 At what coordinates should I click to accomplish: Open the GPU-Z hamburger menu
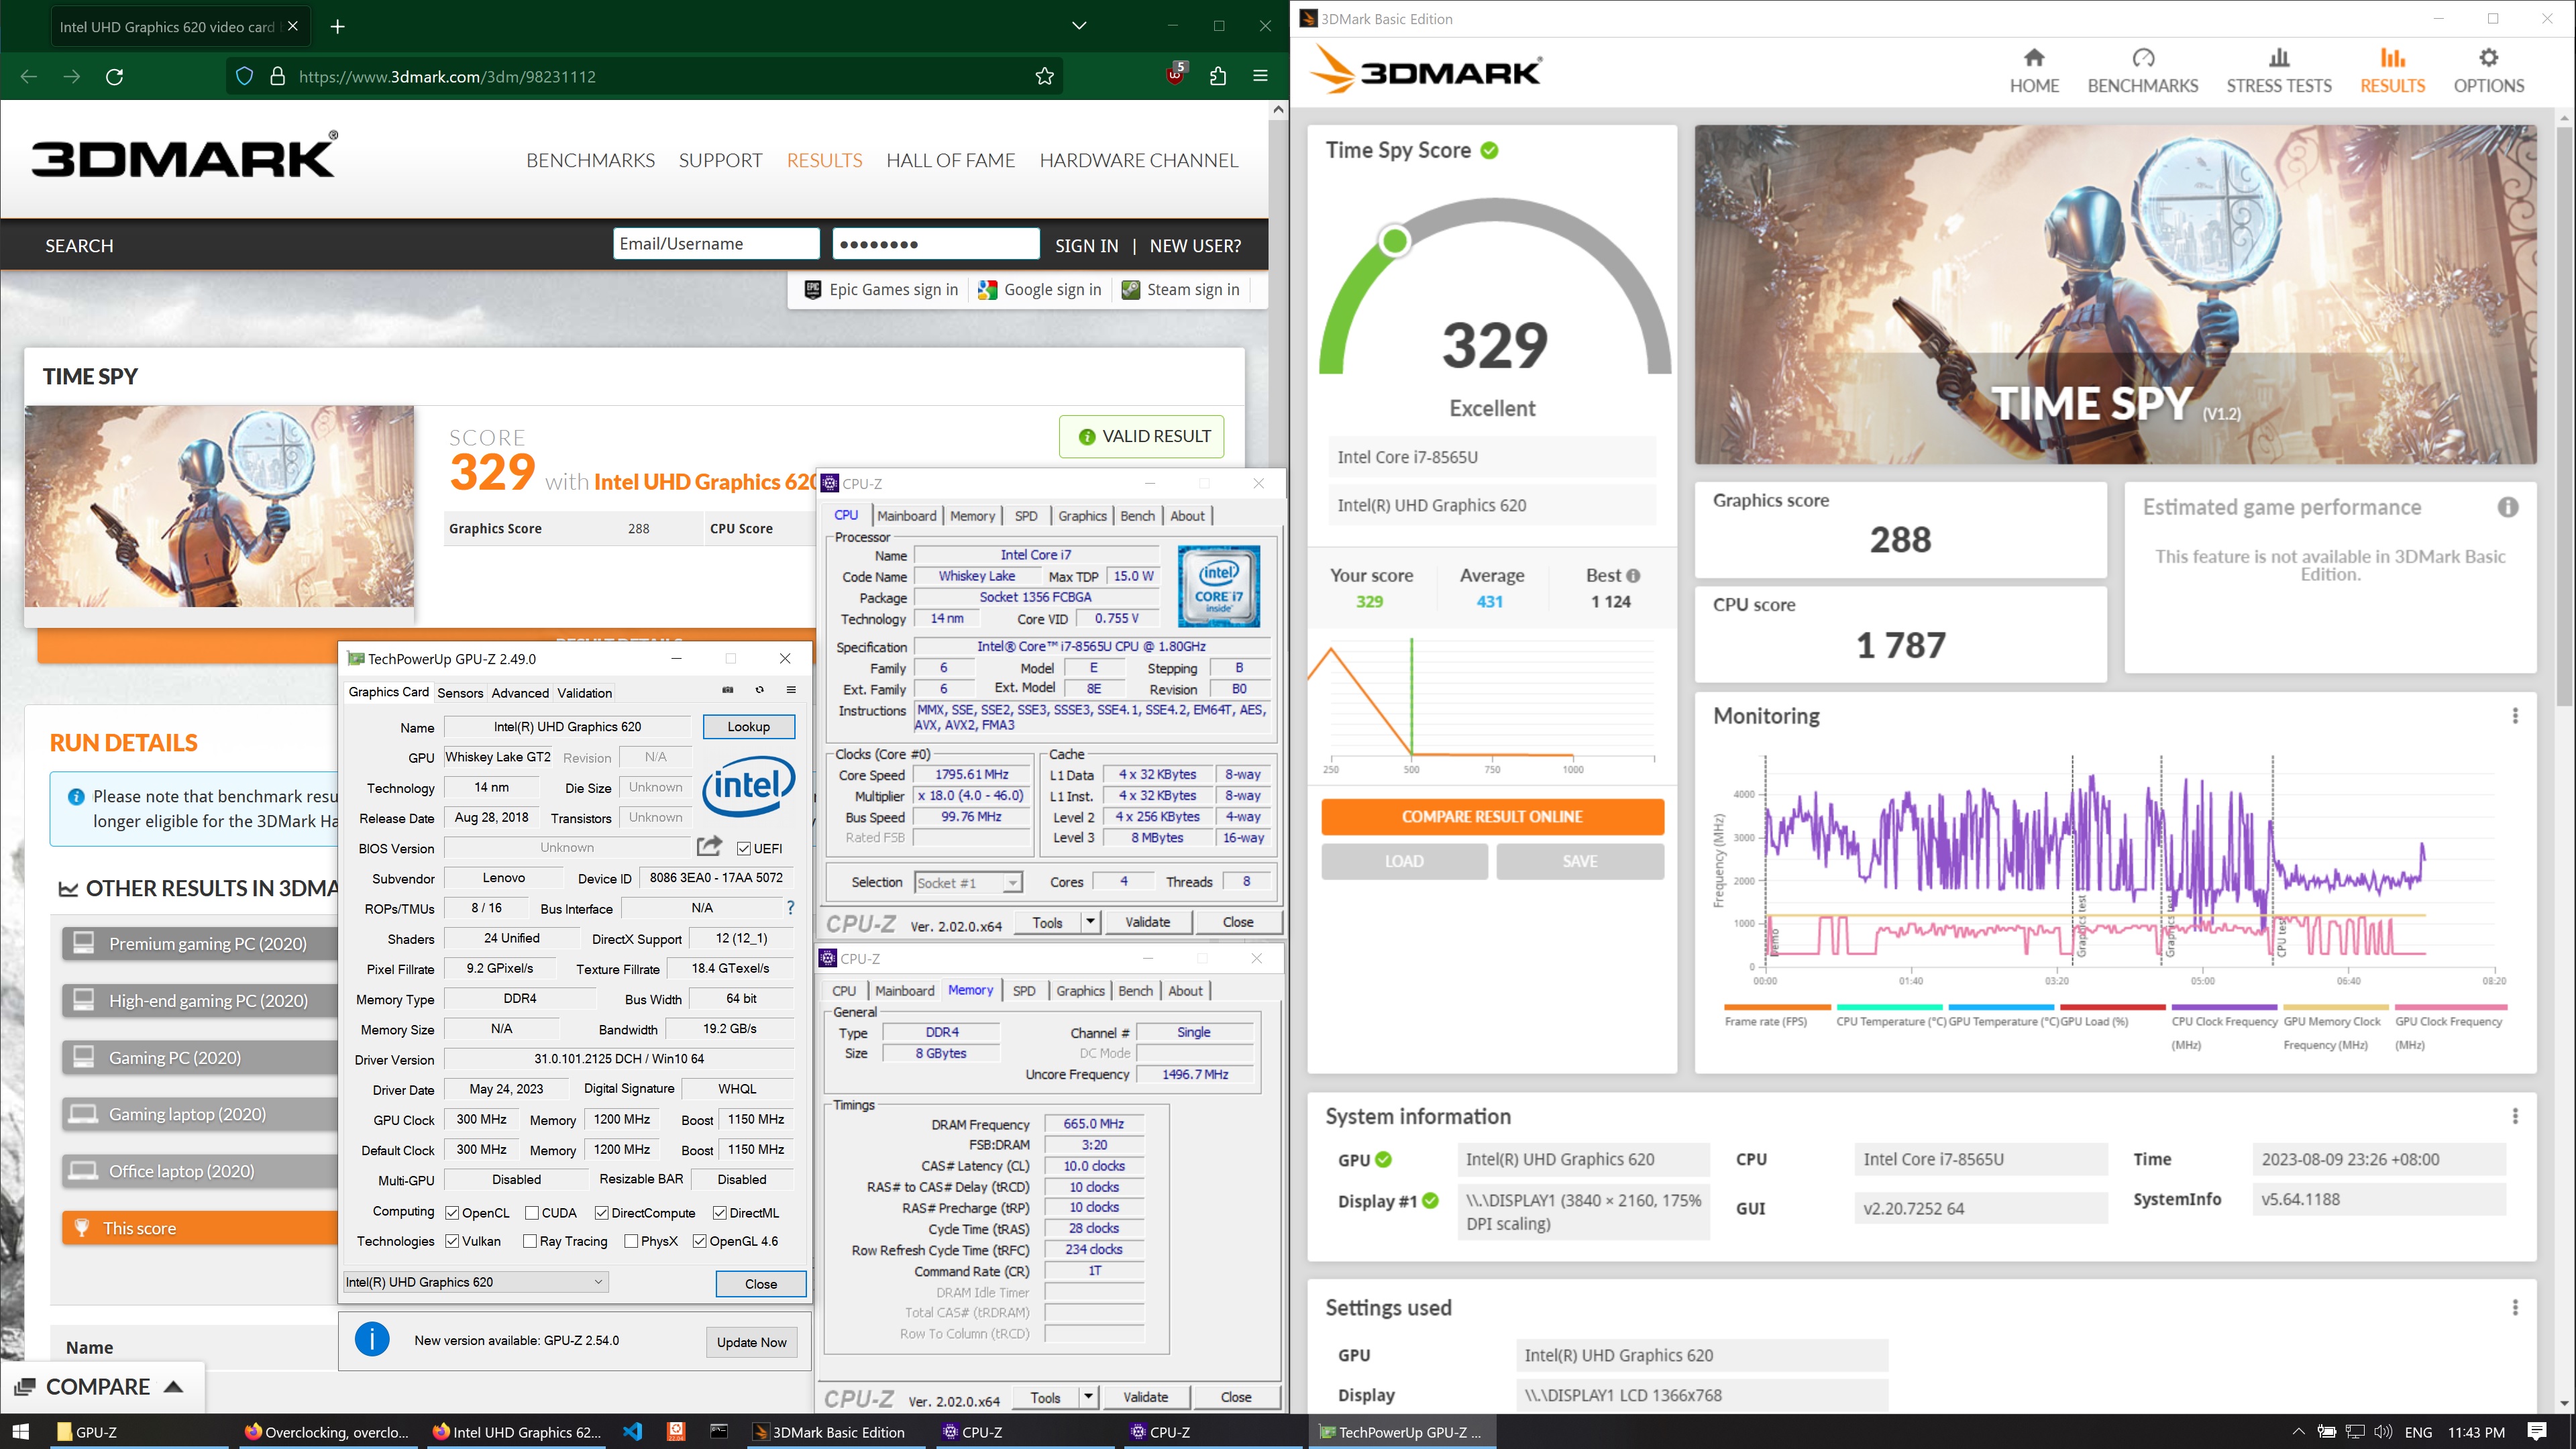791,690
